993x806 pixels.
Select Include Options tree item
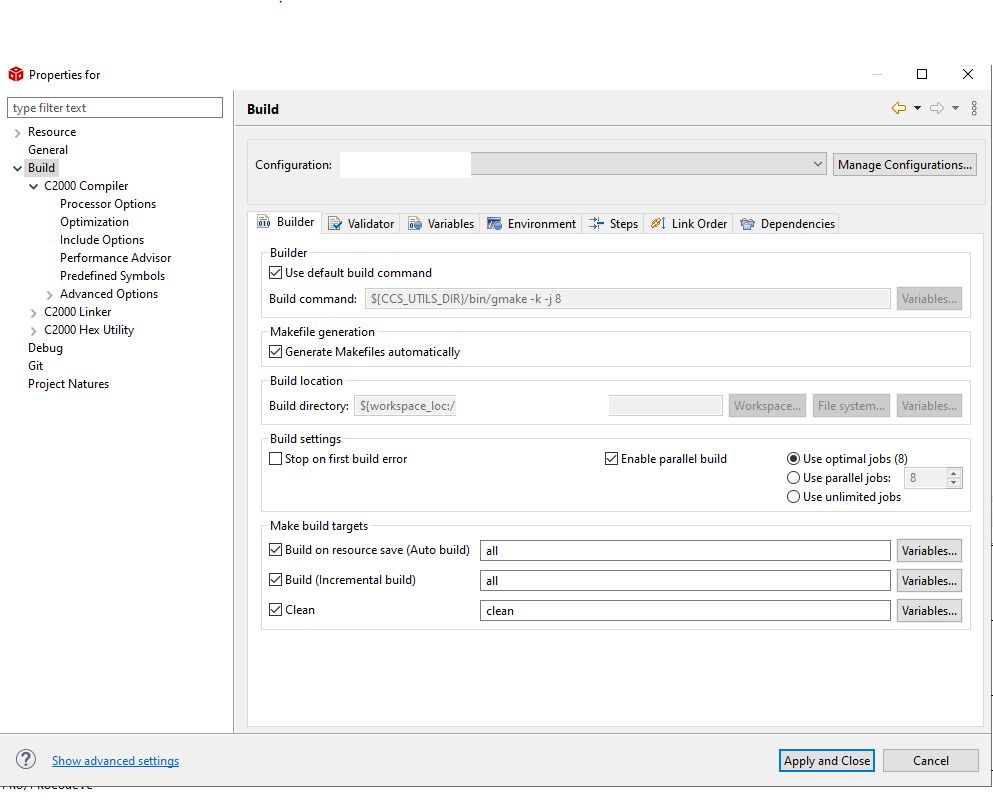click(x=102, y=240)
